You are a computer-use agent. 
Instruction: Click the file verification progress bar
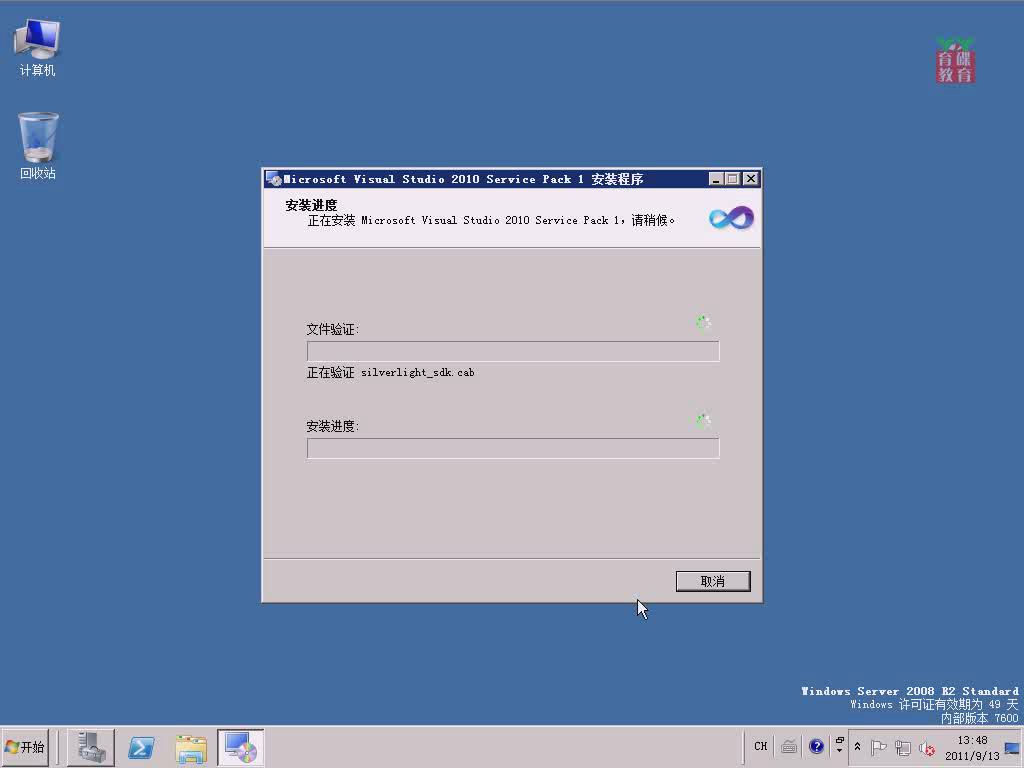513,351
